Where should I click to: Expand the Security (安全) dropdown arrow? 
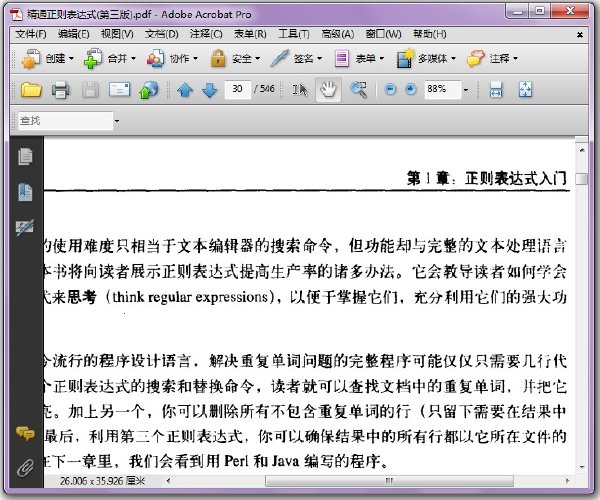click(x=258, y=59)
